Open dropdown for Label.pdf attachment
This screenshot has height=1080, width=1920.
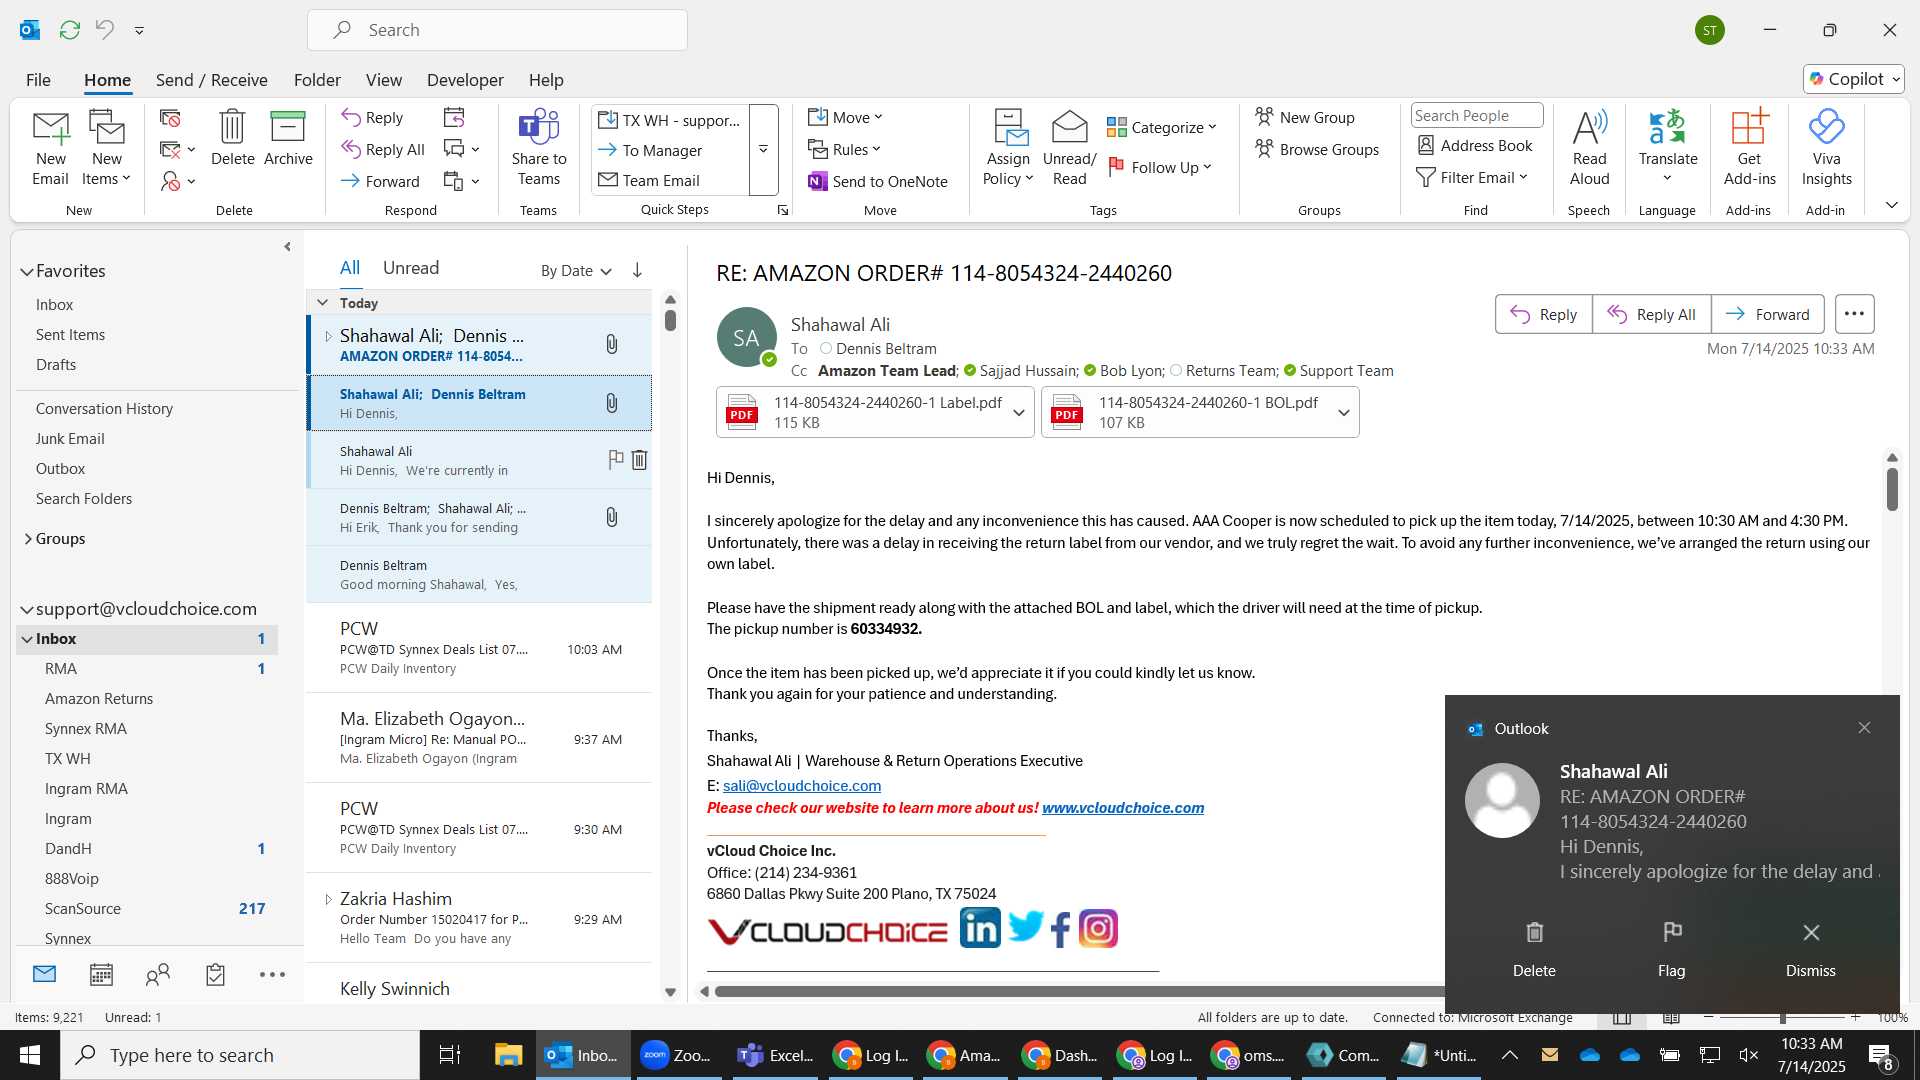point(1019,413)
